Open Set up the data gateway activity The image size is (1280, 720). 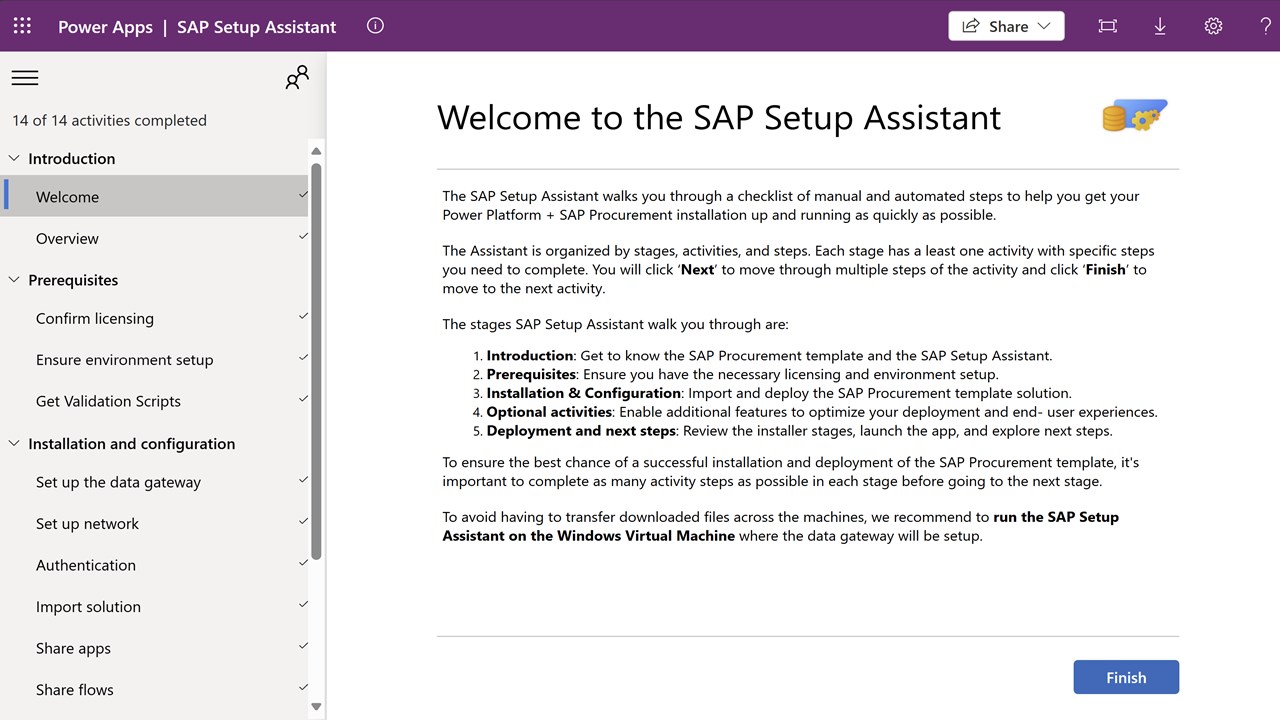click(156, 482)
